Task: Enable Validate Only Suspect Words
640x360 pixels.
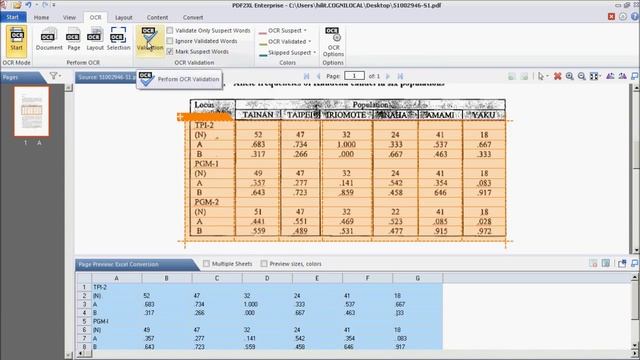Action: [170, 31]
